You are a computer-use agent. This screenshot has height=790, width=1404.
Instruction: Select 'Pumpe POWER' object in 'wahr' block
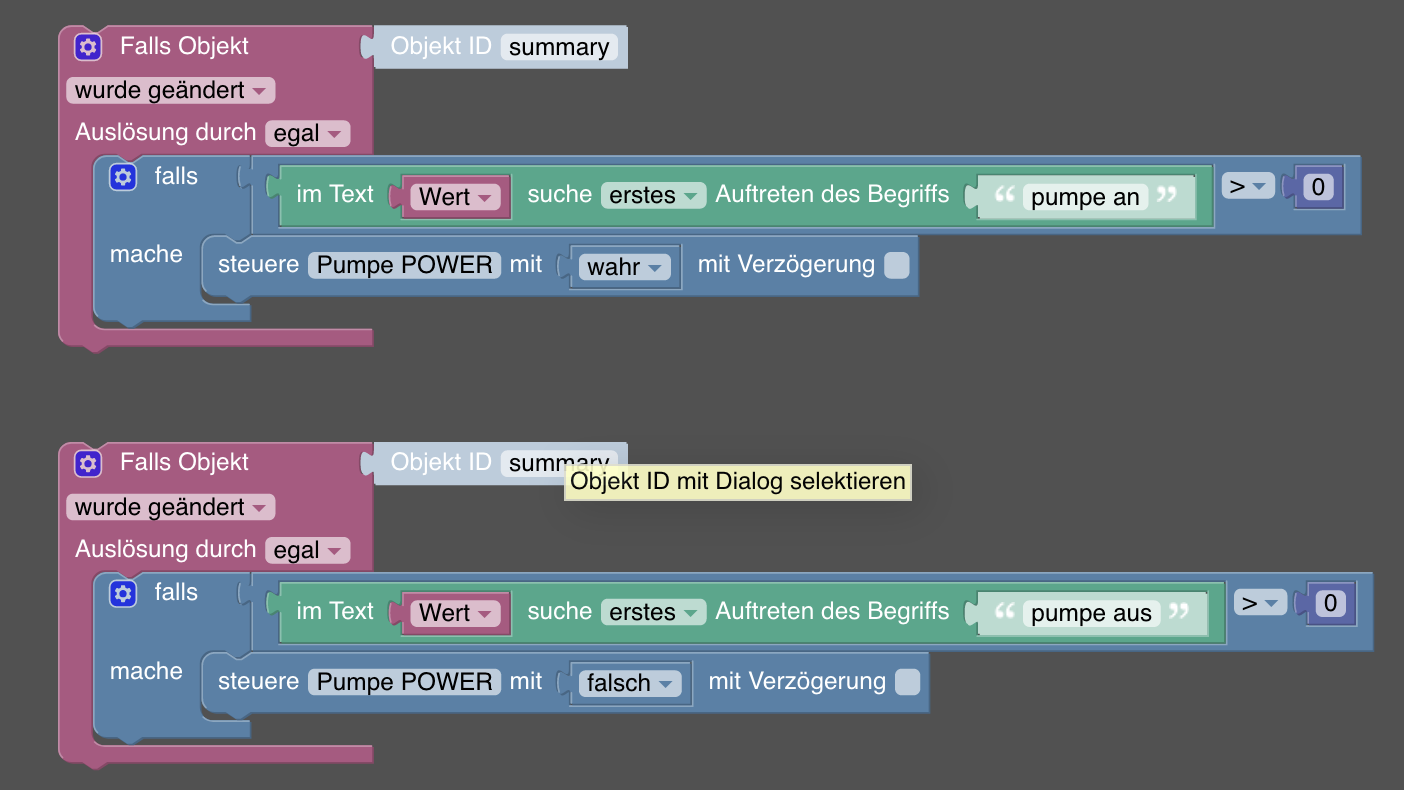click(405, 265)
